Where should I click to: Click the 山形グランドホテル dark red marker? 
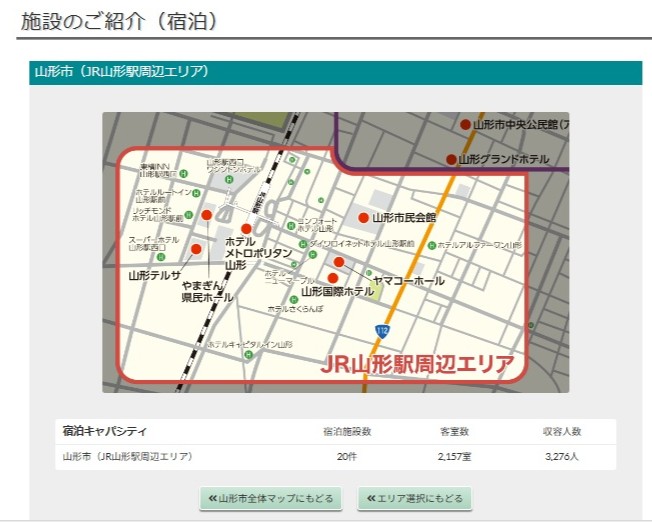click(451, 159)
